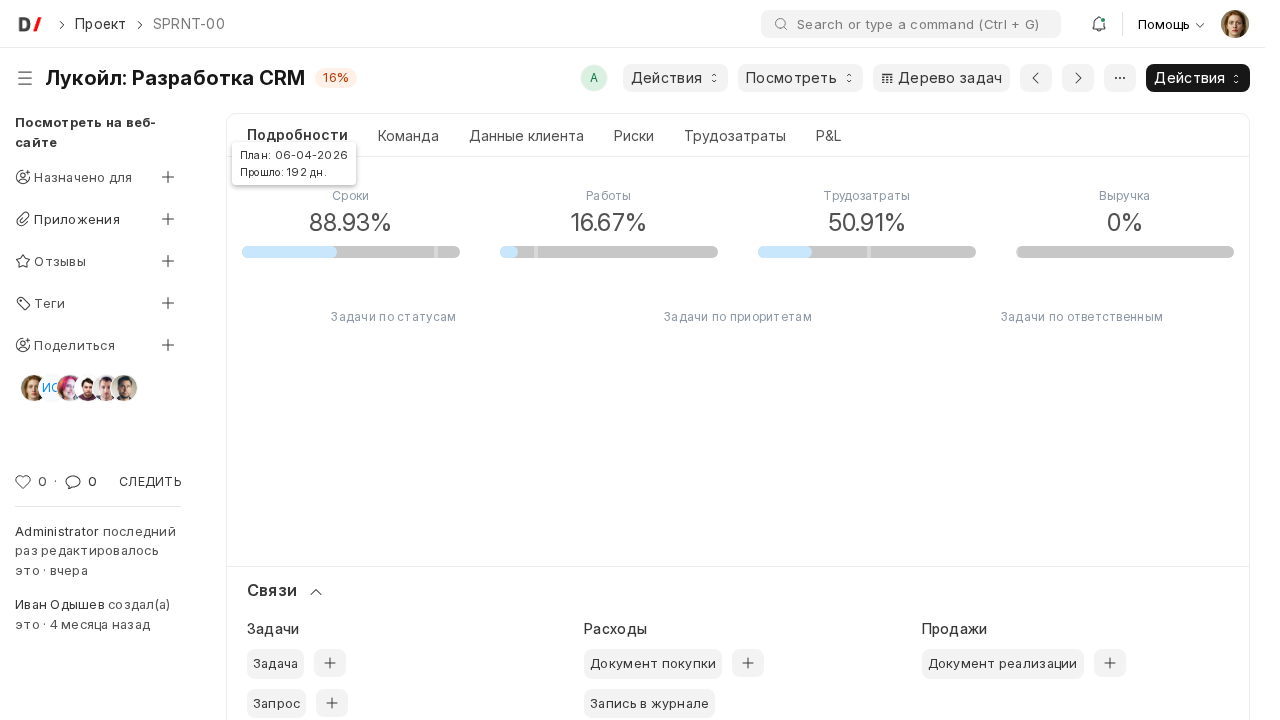The width and height of the screenshot is (1280, 720).
Task: Open comments via speech bubble icon
Action: [x=73, y=482]
